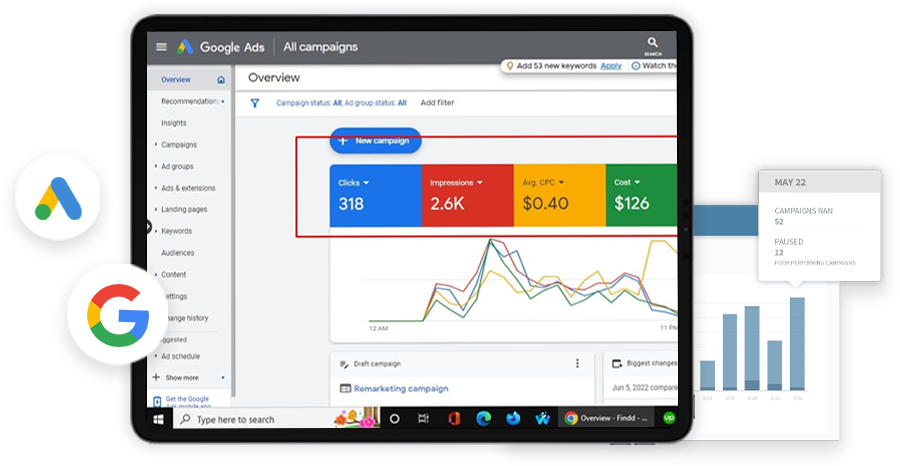Expand Ad groups in the sidebar
The width and height of the screenshot is (900, 466).
tap(176, 166)
